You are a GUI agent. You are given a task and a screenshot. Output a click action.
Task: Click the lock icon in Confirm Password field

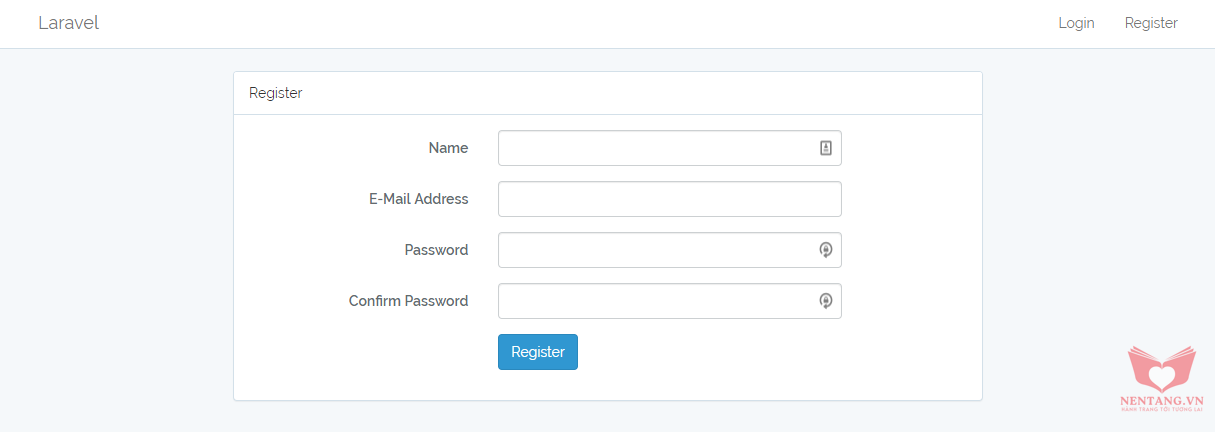point(826,300)
